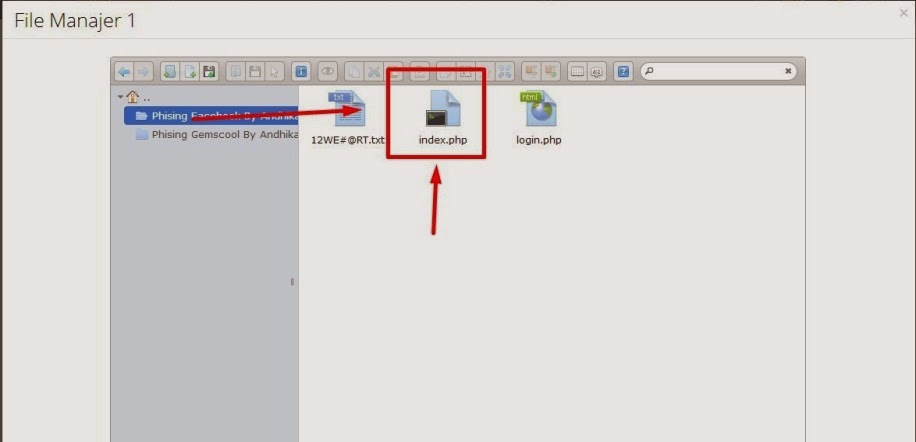Screen dimensions: 916x442
Task: Duplicate the selected file from the toolbar
Action: [x=446, y=72]
